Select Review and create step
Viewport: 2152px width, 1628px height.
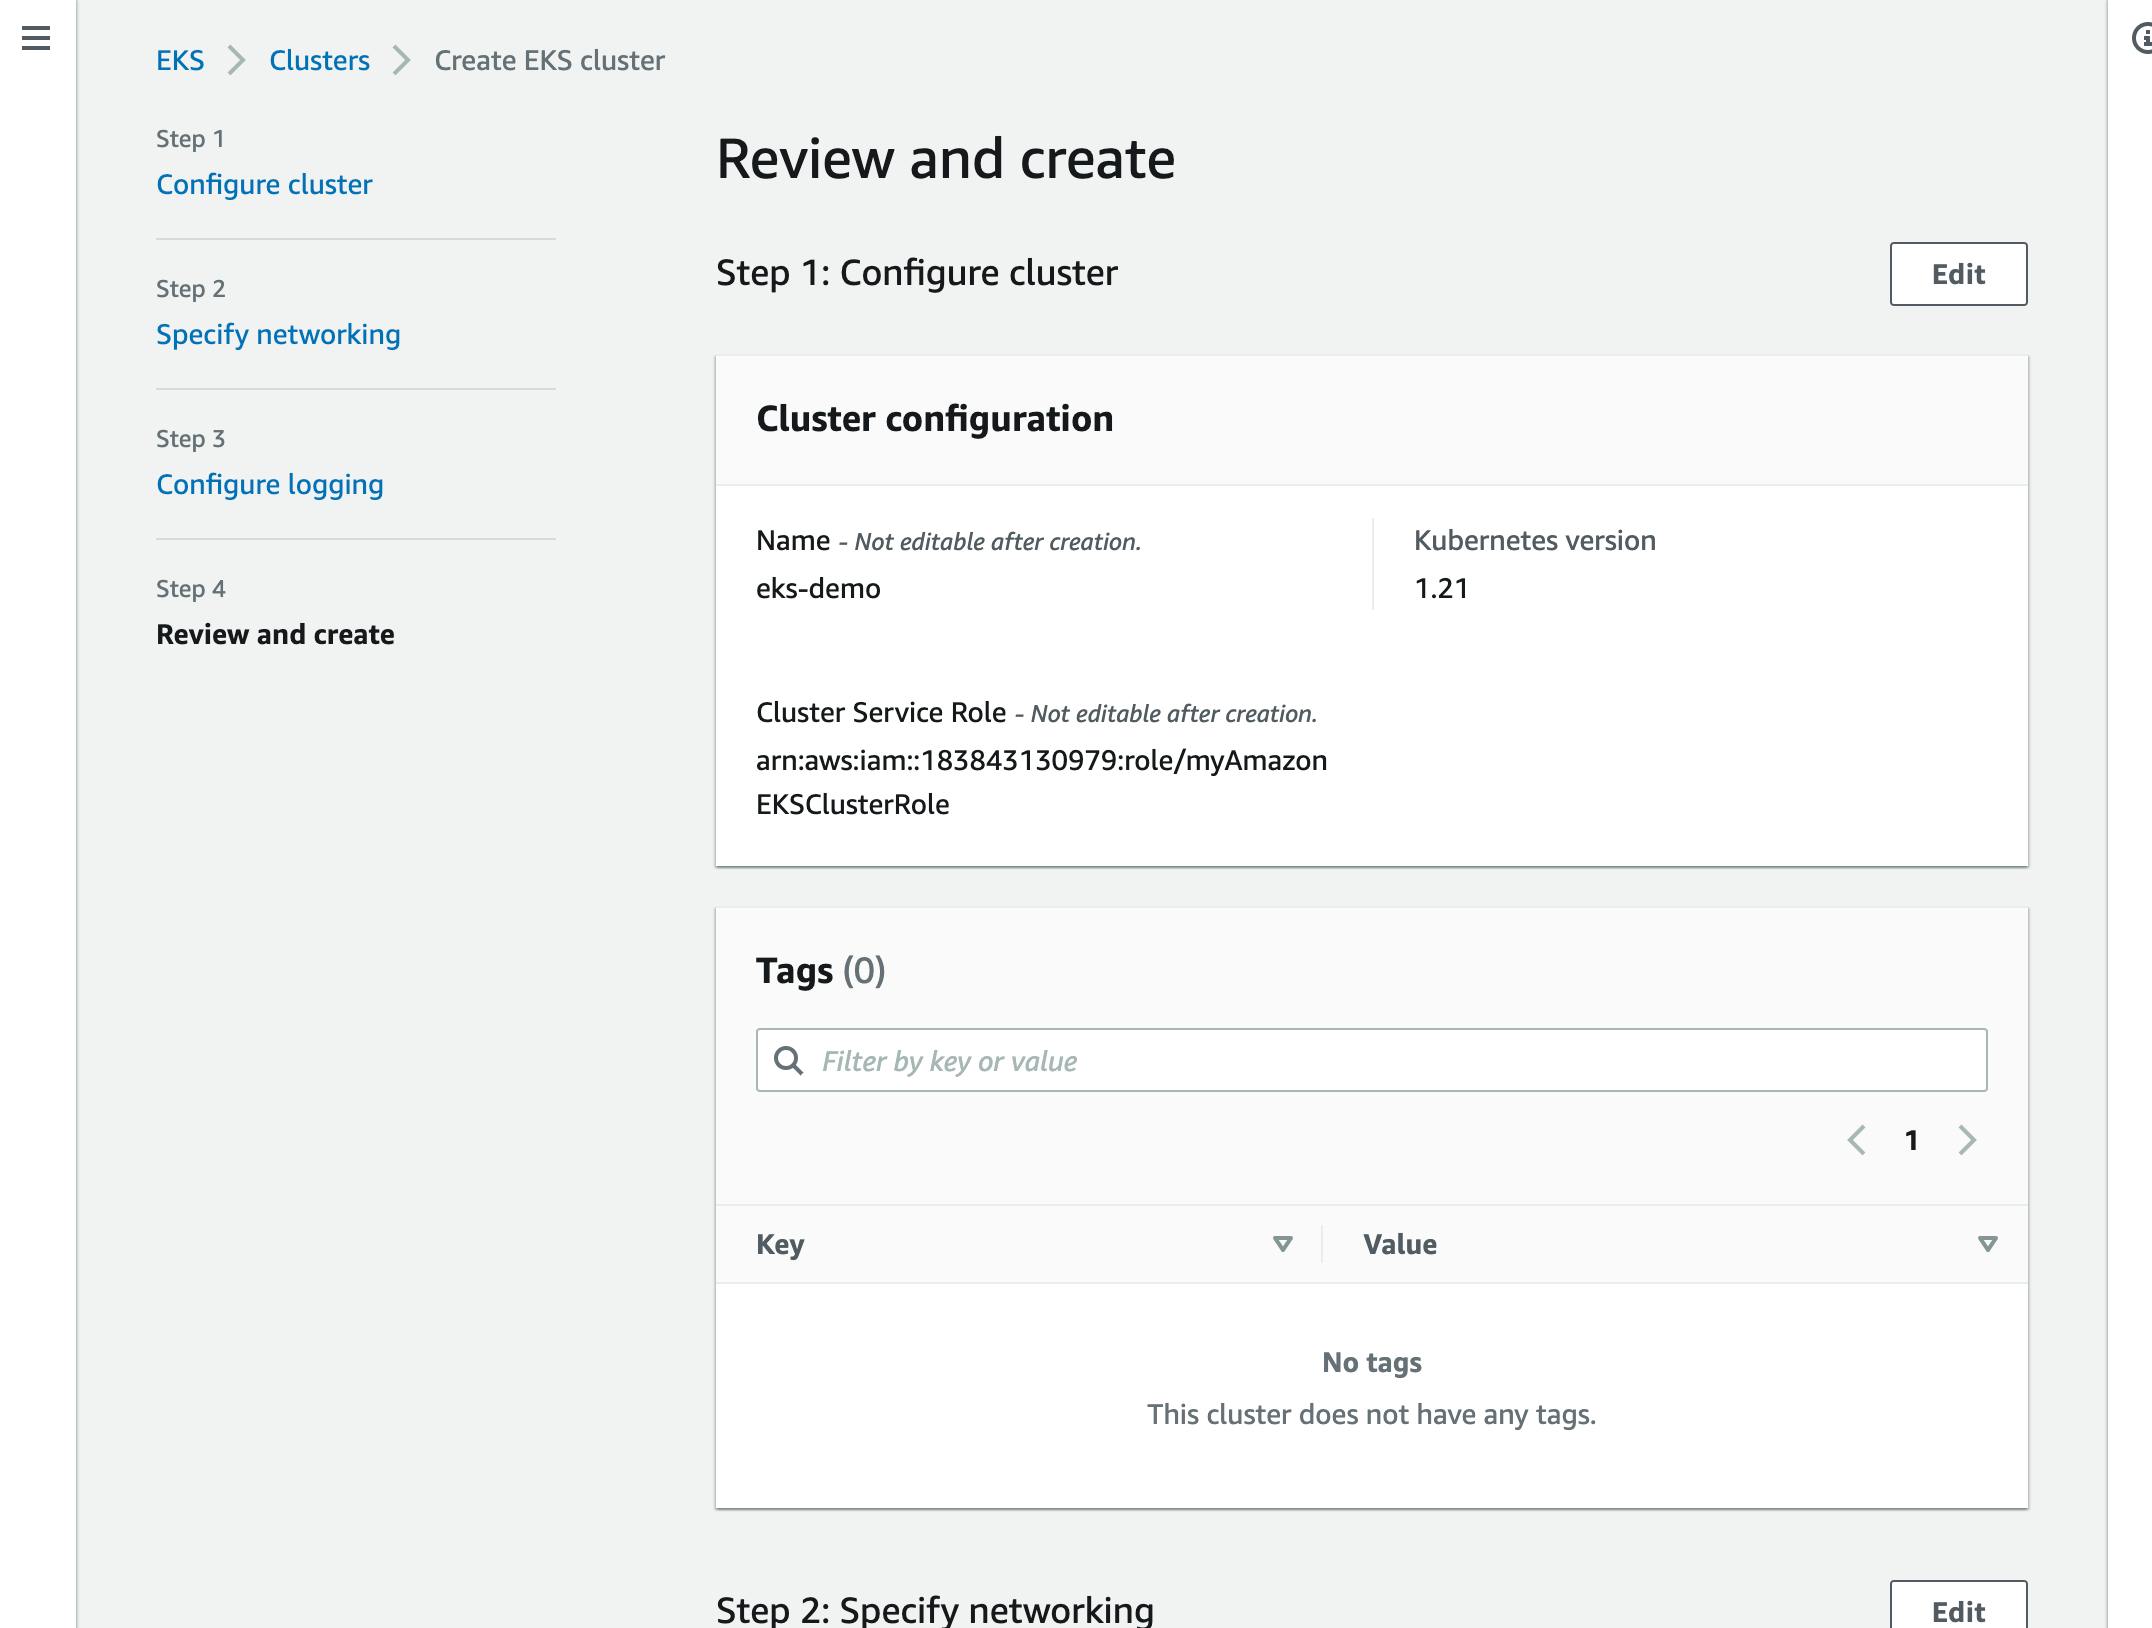(275, 634)
